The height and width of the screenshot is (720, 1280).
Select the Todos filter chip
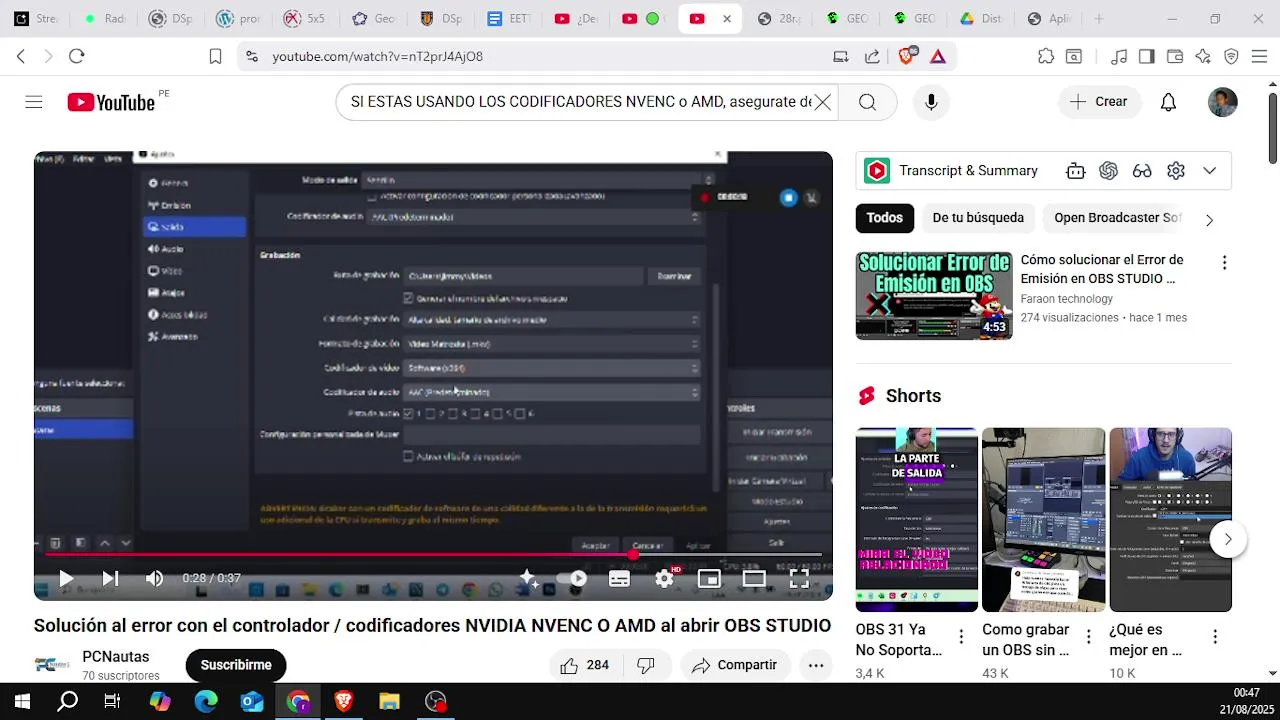click(x=884, y=218)
